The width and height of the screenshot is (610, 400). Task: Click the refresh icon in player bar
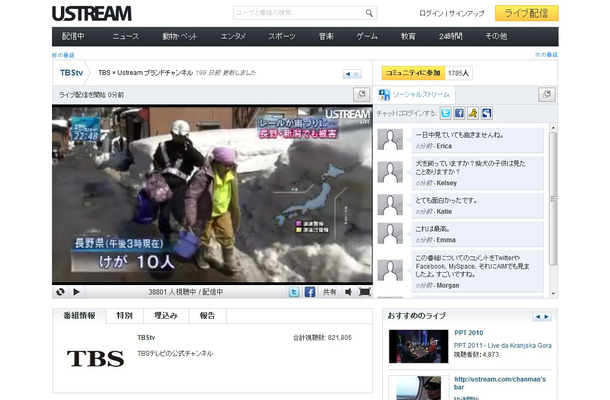(60, 292)
